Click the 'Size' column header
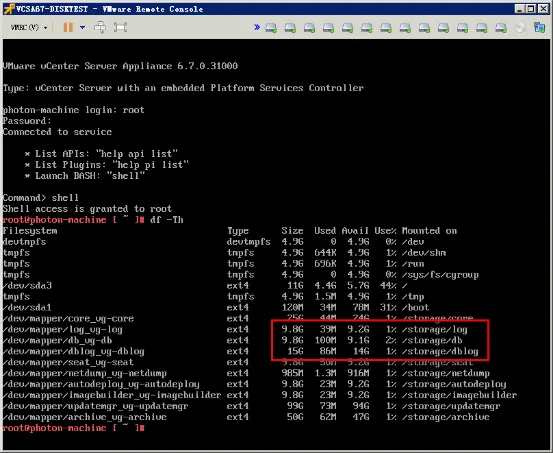 pos(292,231)
